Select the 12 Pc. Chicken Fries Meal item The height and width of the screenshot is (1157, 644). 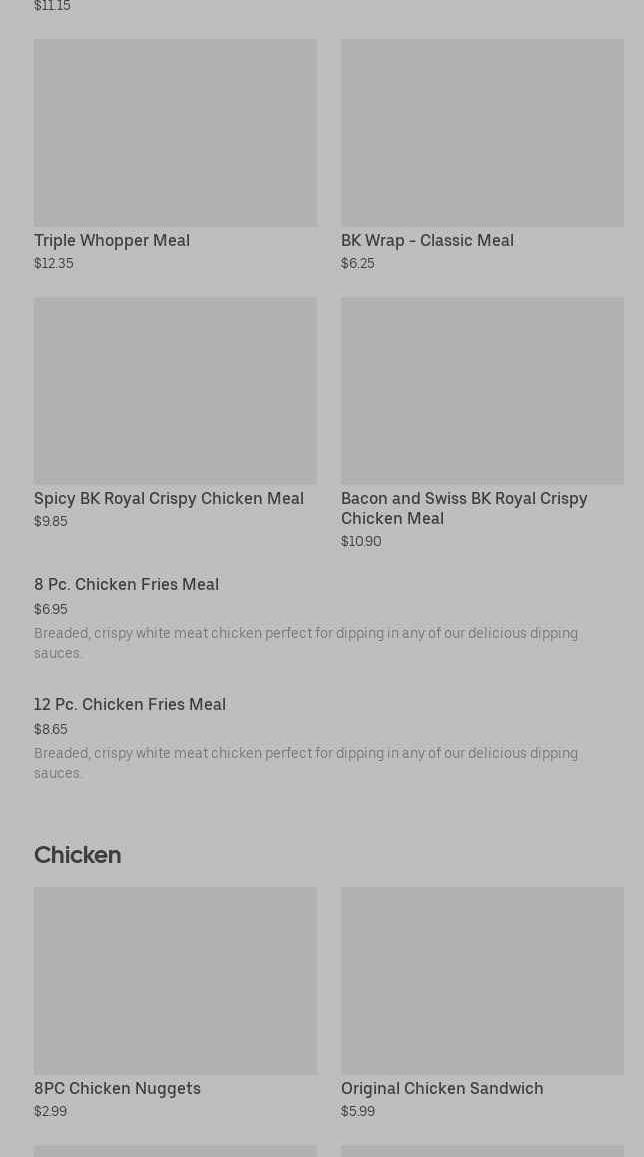130,704
